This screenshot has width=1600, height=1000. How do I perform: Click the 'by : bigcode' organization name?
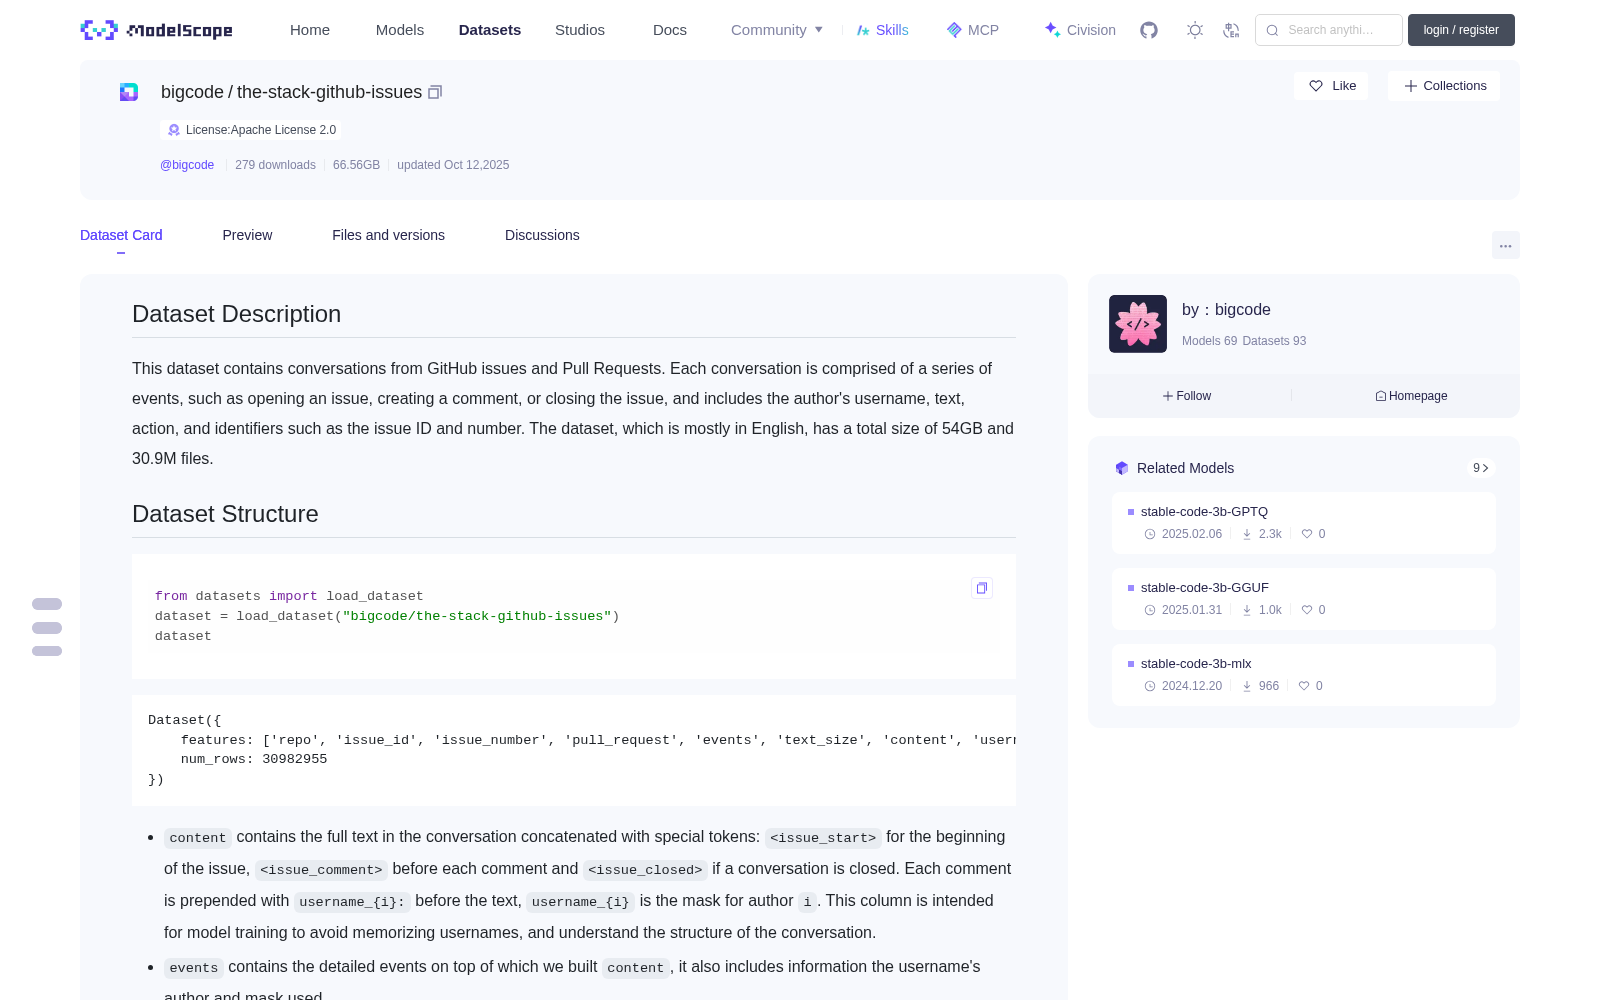point(1226,310)
